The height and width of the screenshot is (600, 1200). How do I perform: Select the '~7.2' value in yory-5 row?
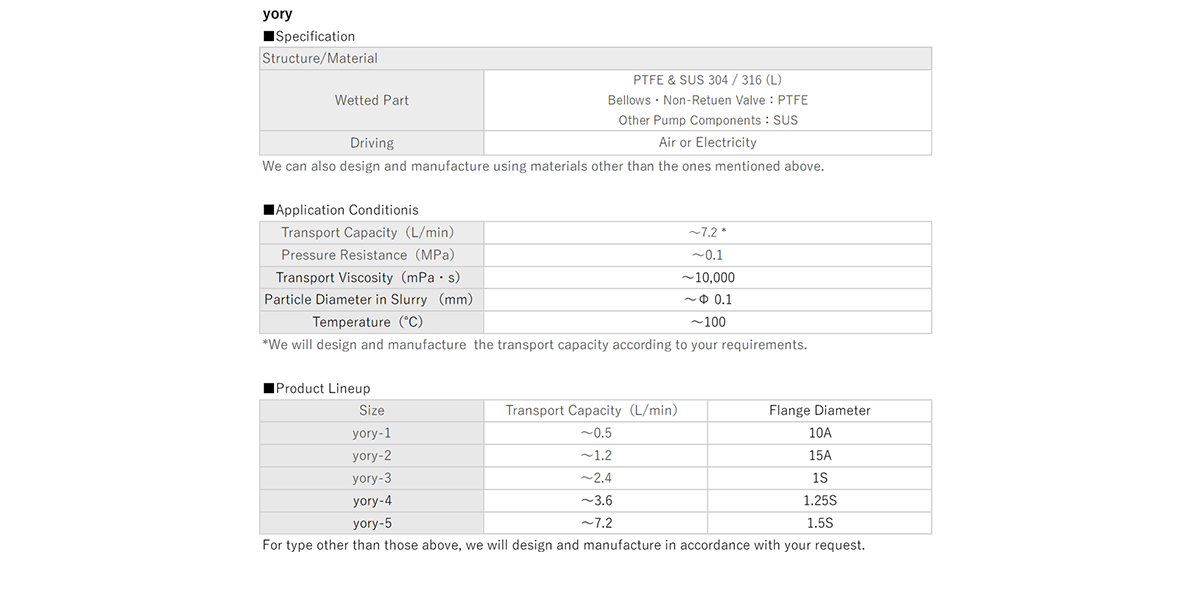coord(596,523)
